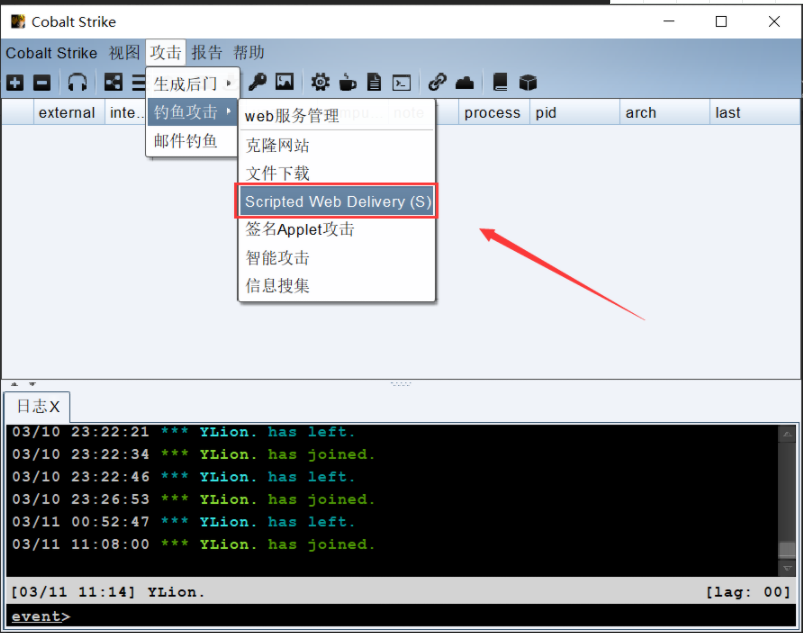
Task: Select 文件下载 in the submenu
Action: [337, 173]
